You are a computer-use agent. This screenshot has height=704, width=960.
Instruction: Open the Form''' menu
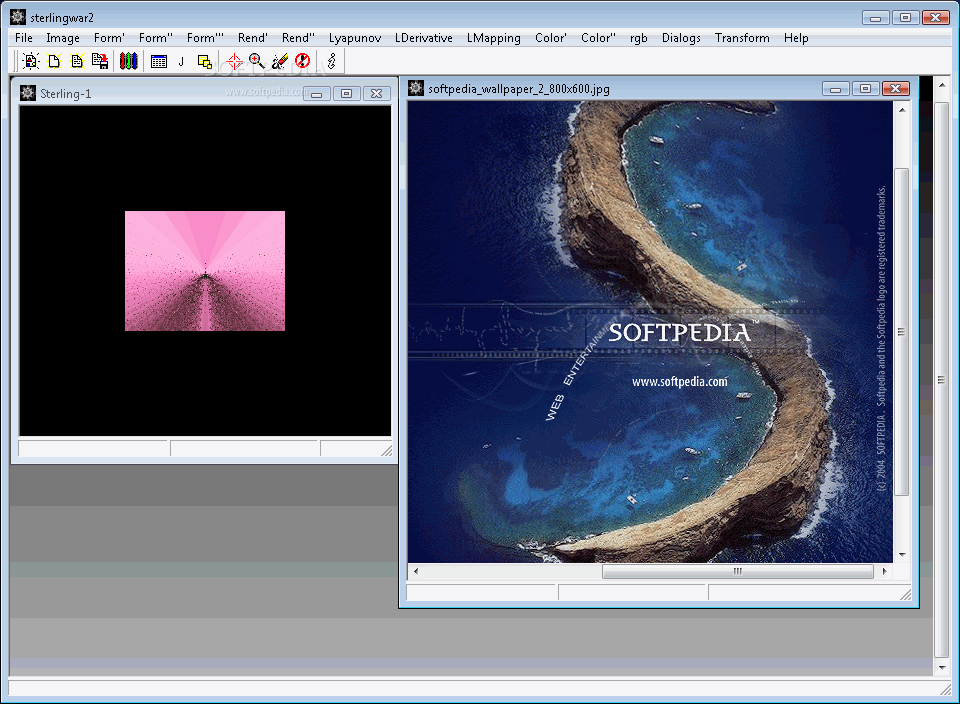coord(205,38)
